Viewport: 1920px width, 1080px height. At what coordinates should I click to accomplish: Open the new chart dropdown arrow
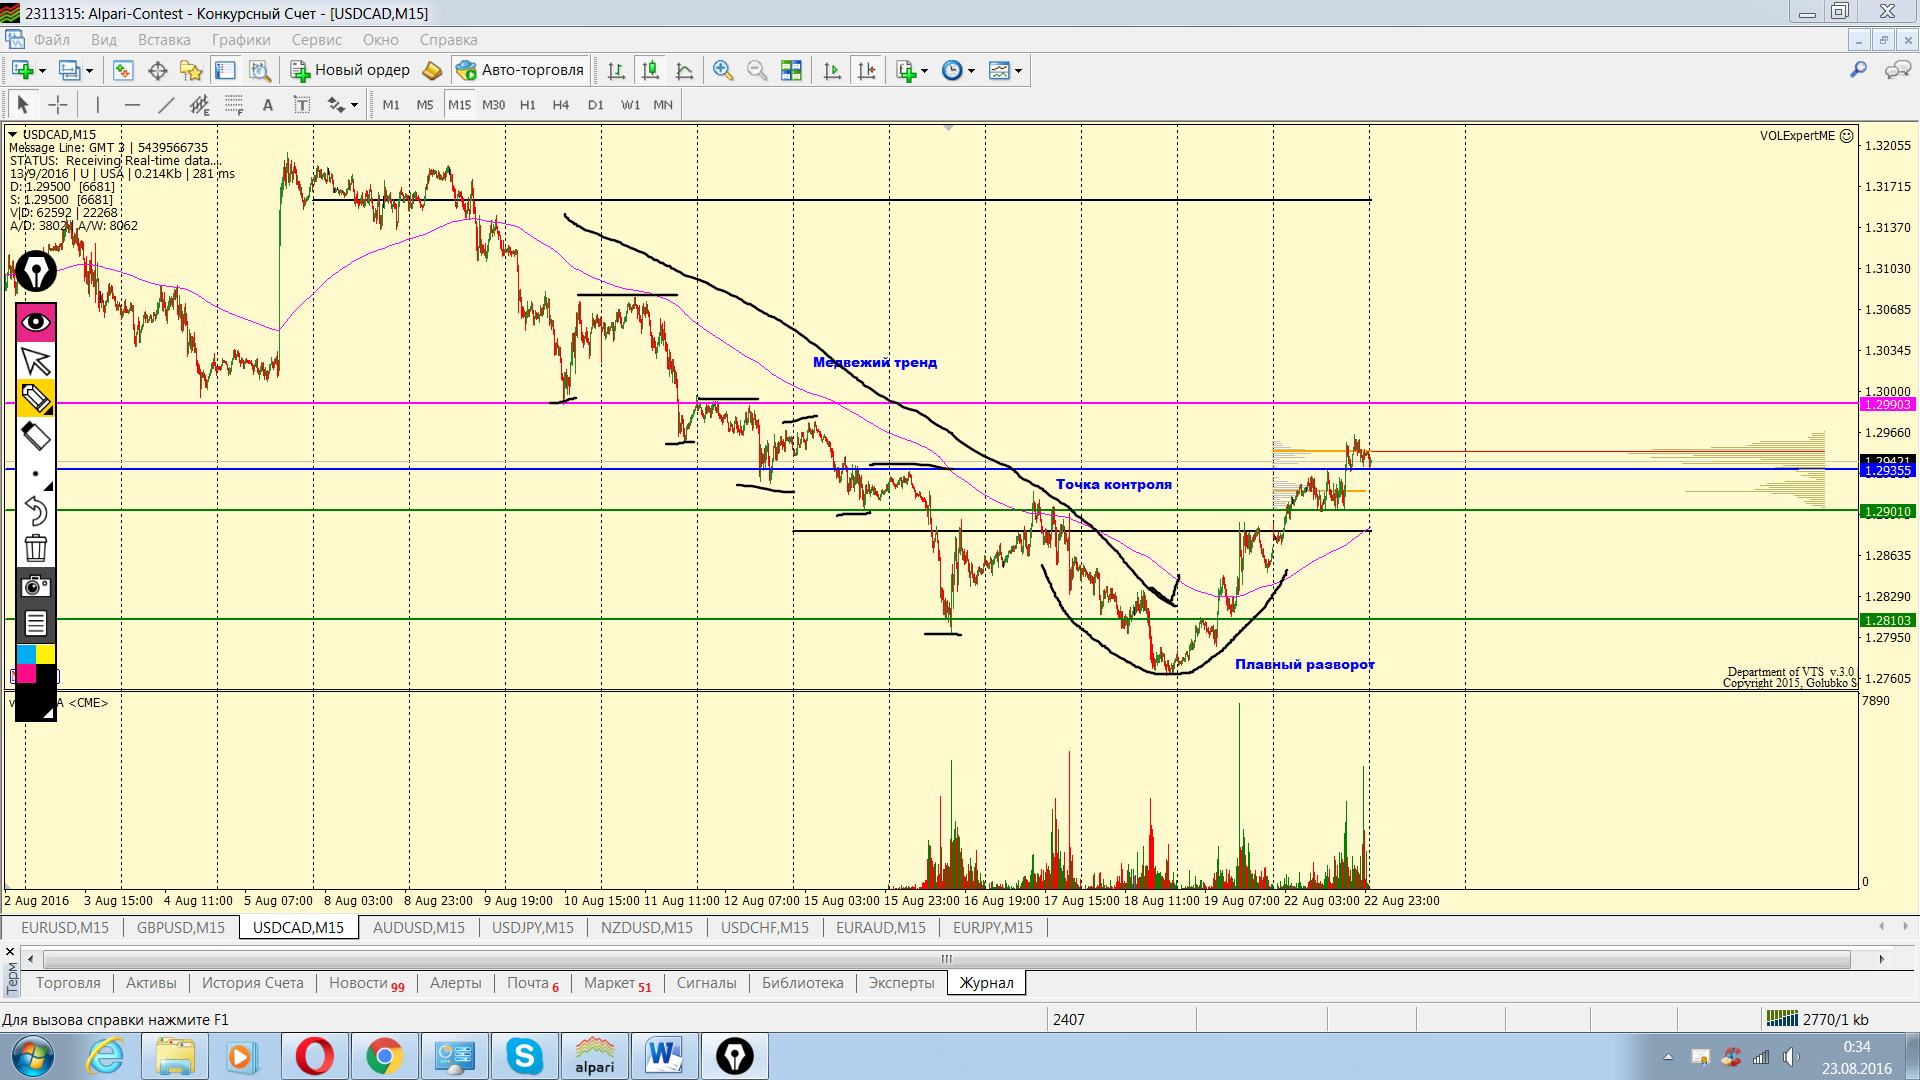[42, 71]
